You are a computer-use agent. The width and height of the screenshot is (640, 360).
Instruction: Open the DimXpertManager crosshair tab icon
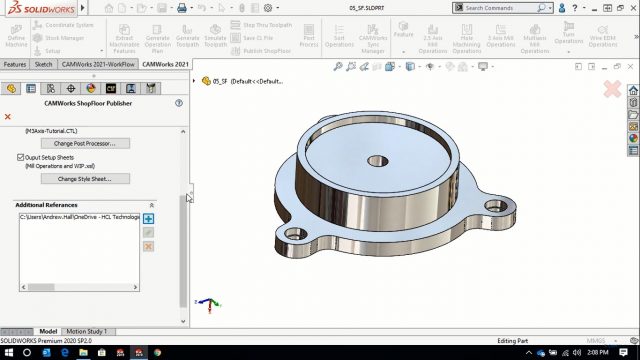(x=71, y=89)
